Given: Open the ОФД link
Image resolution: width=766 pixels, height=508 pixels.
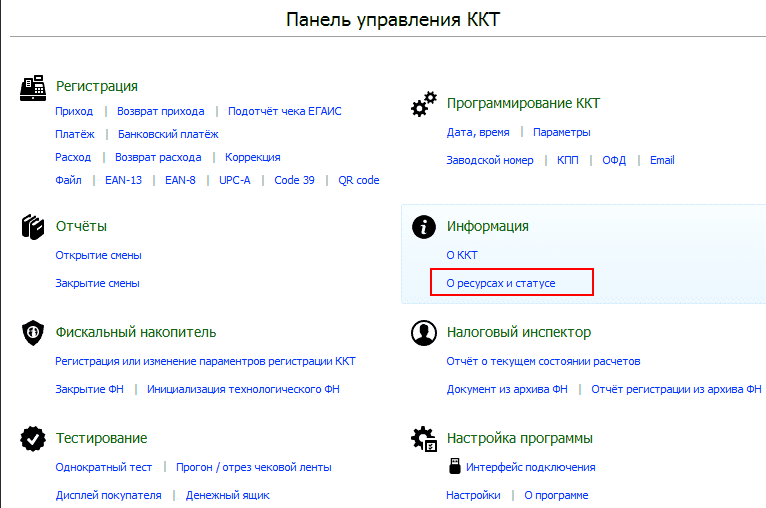Looking at the screenshot, I should click(614, 160).
